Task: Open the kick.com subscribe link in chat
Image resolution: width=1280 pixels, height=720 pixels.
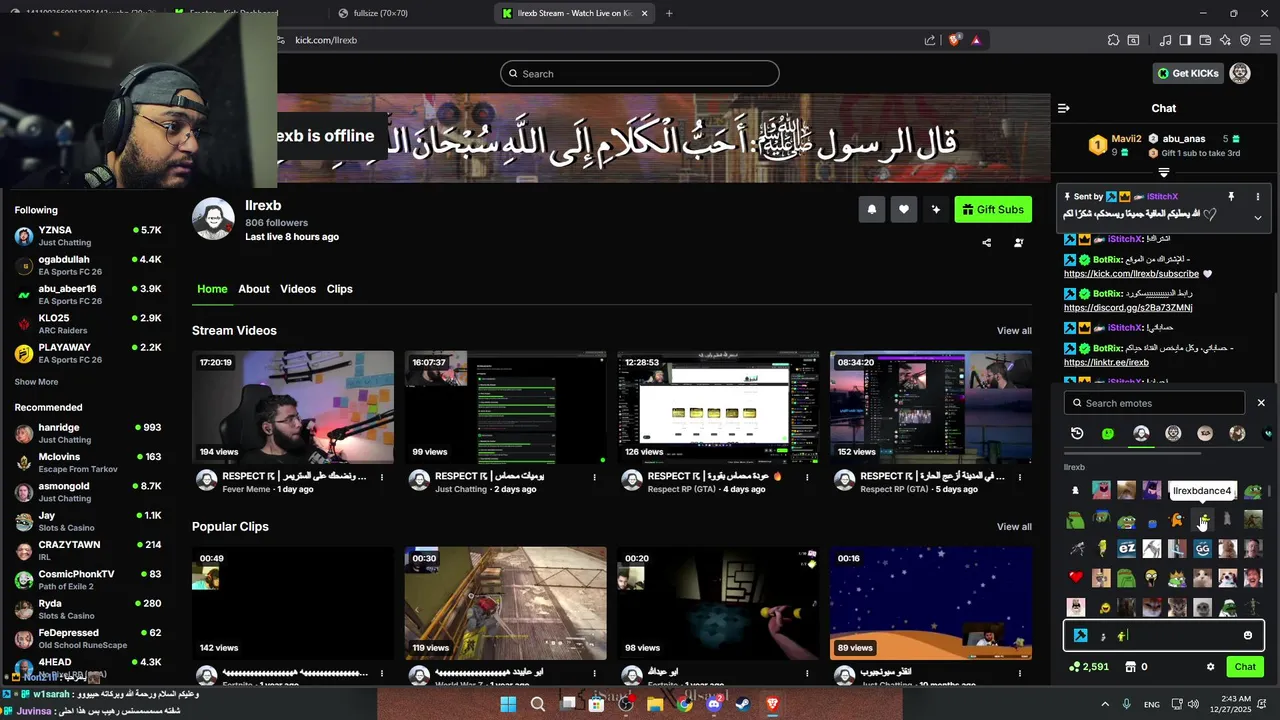Action: click(x=1131, y=273)
